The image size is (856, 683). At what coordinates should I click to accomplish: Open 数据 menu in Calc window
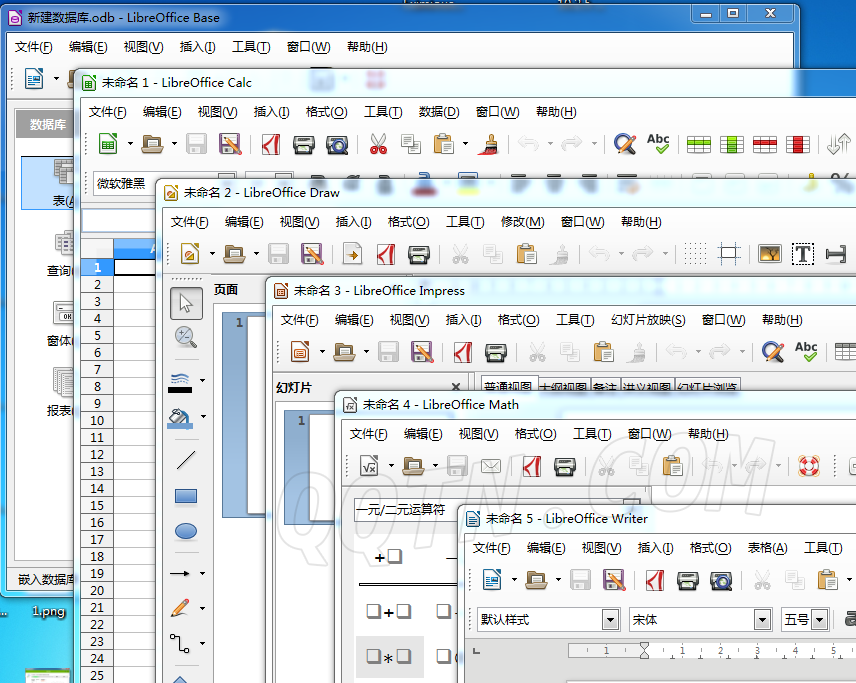pos(438,112)
